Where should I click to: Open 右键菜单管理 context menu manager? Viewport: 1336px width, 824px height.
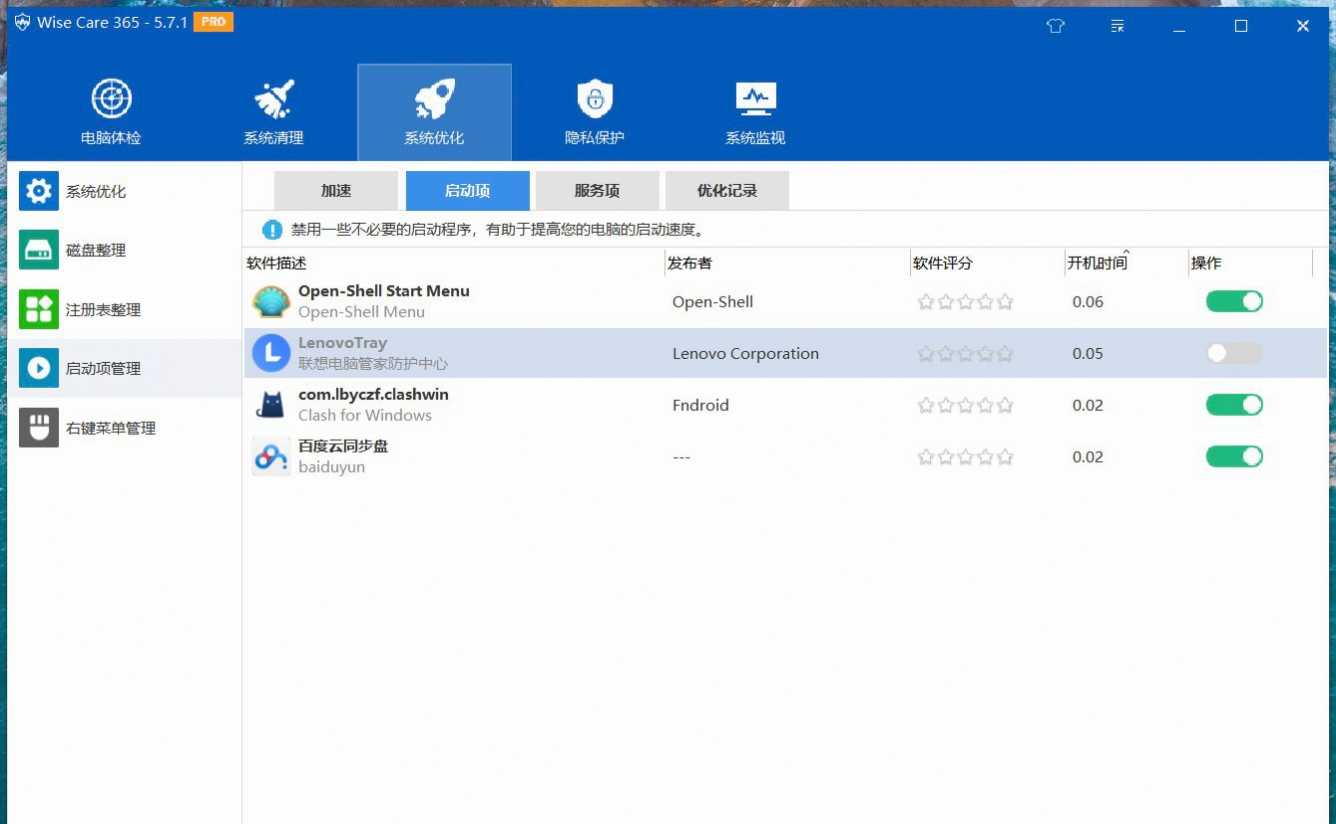tap(124, 428)
